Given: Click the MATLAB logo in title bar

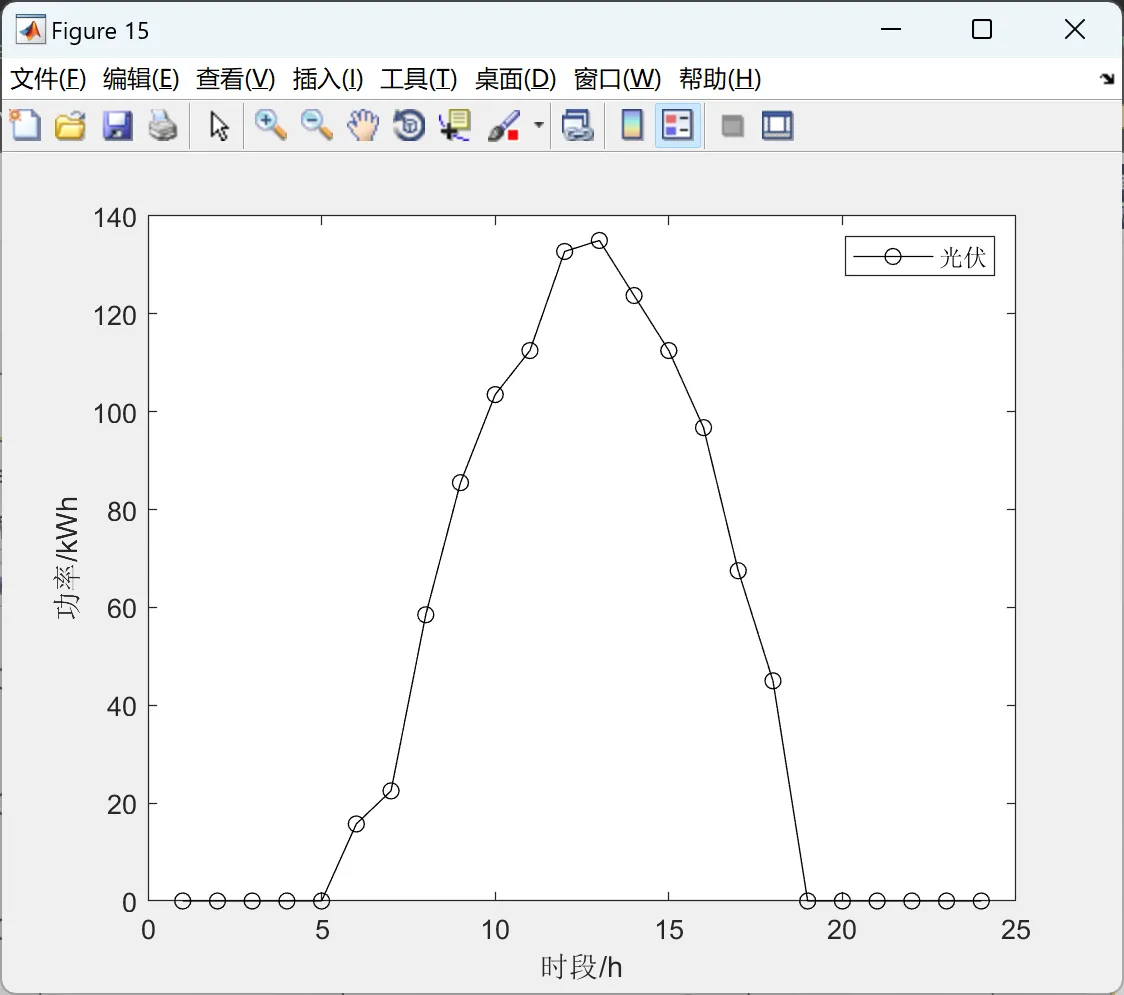Looking at the screenshot, I should click(x=30, y=30).
